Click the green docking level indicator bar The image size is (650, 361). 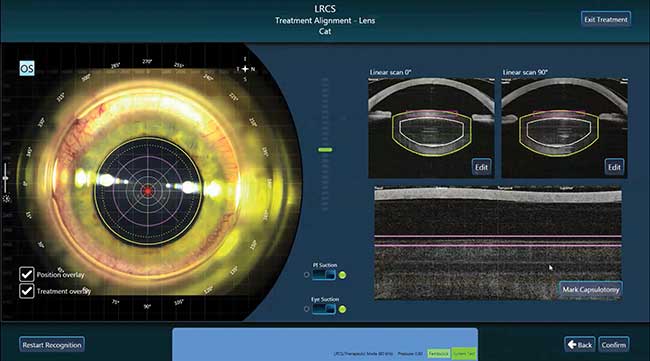pos(325,150)
